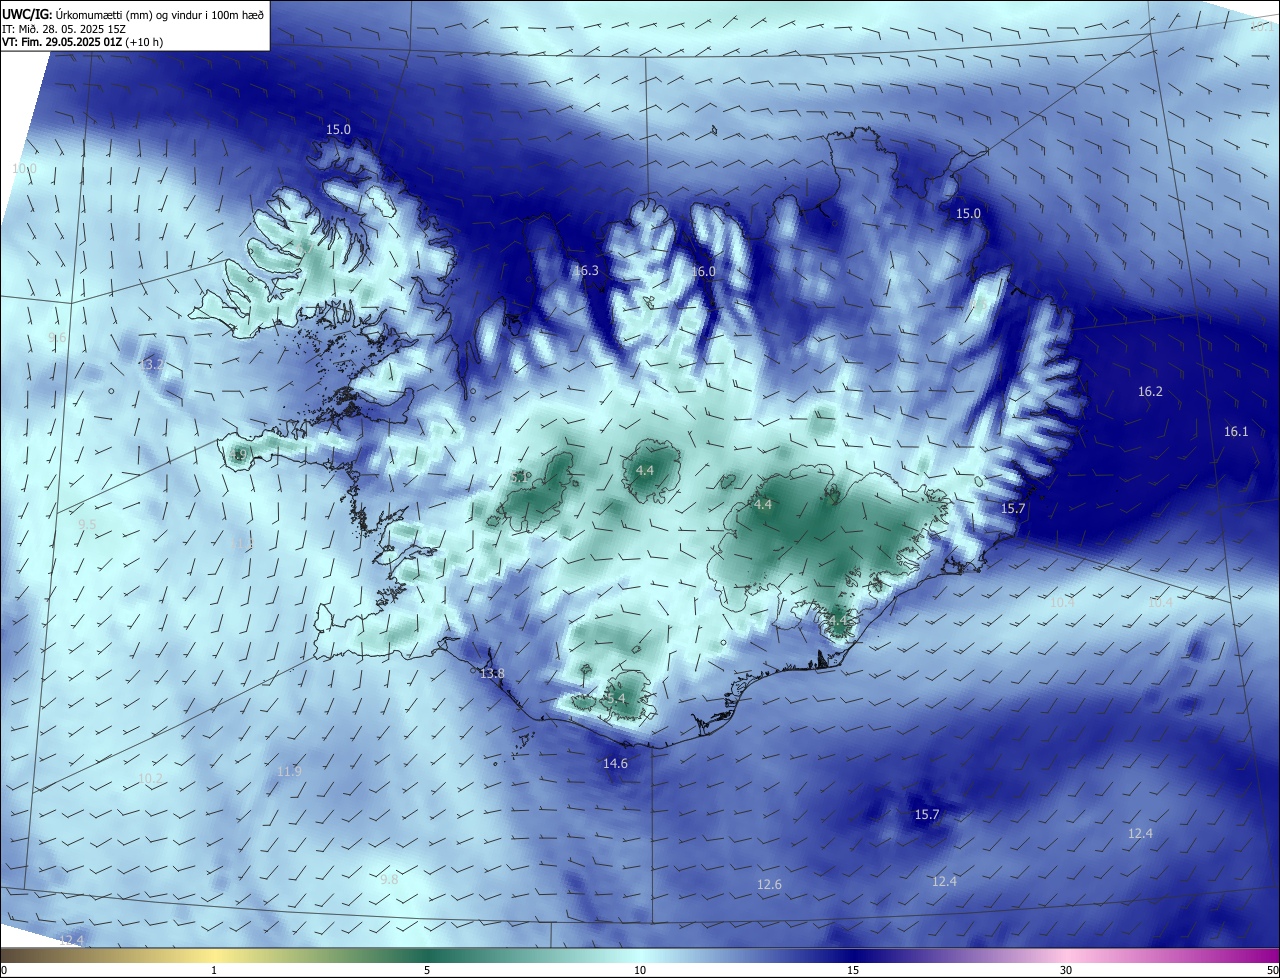Click the 15.0 value beside the Westfjords

339,130
